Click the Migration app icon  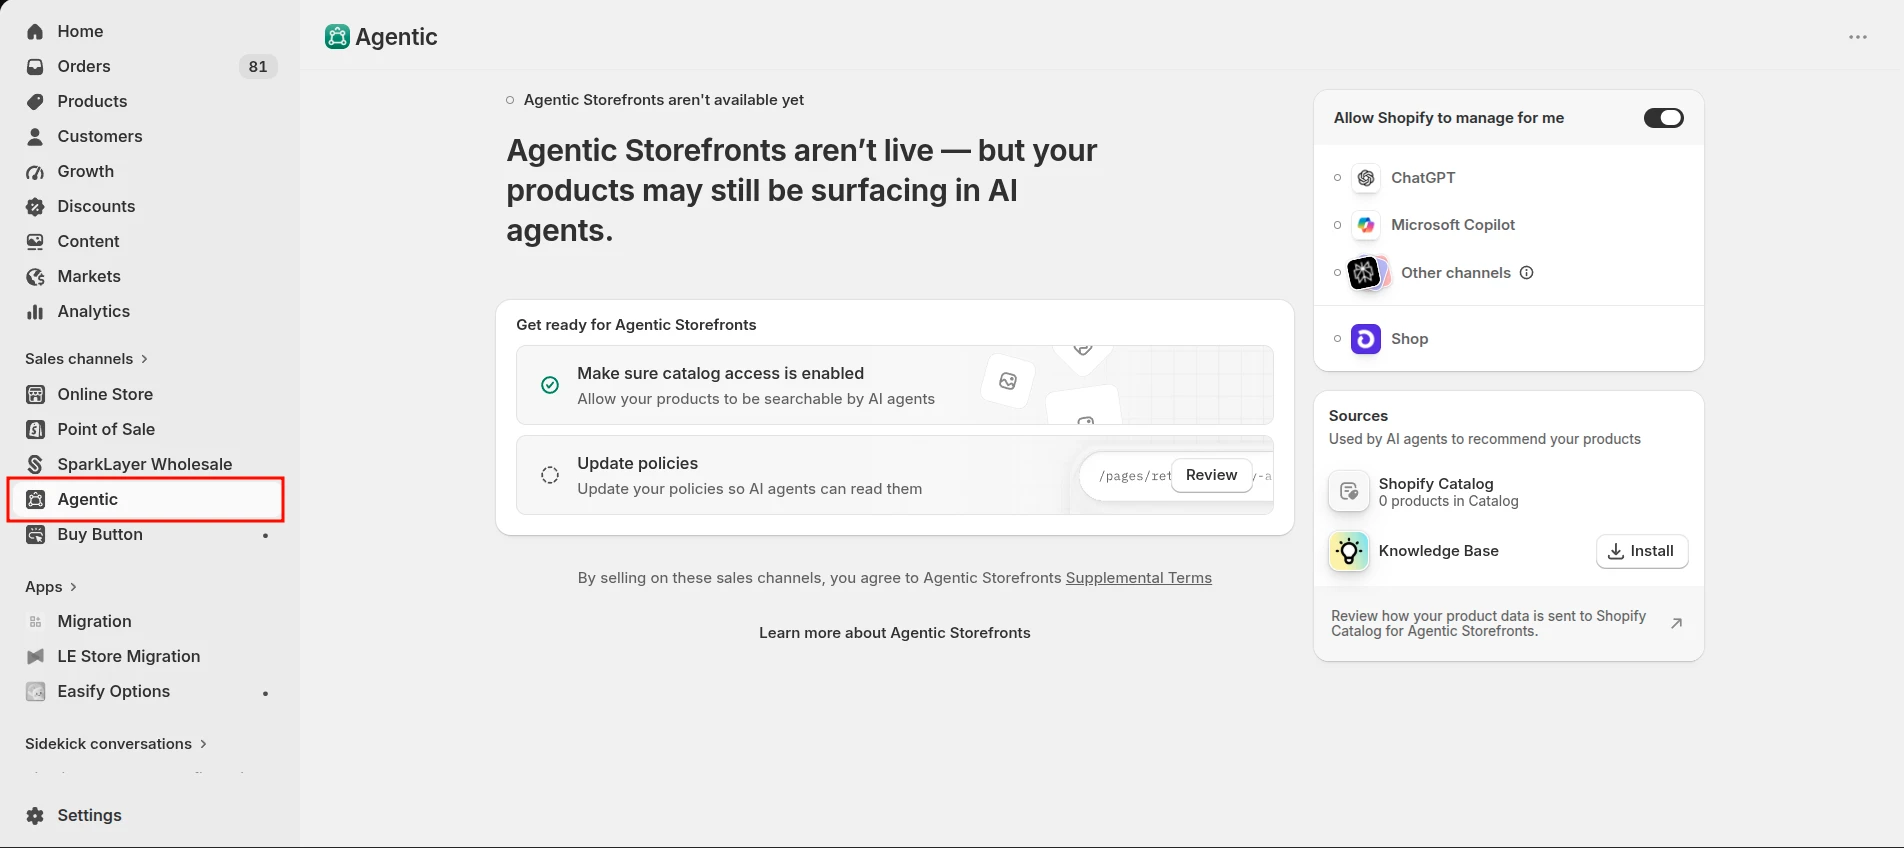pos(35,622)
